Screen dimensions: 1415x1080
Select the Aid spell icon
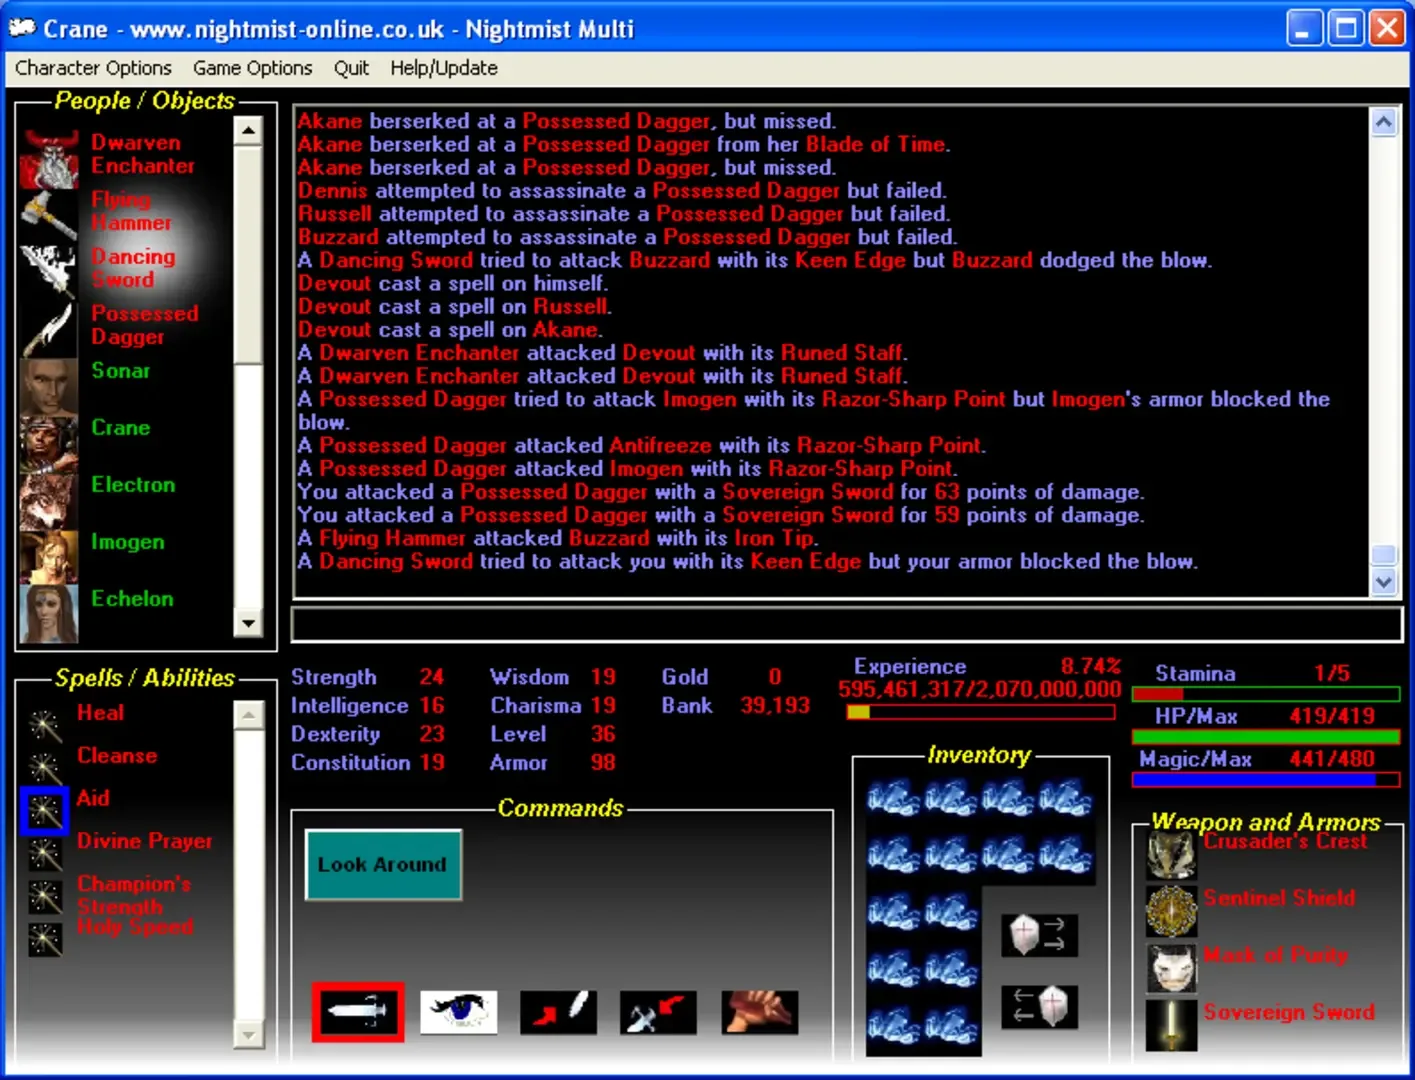pyautogui.click(x=44, y=810)
